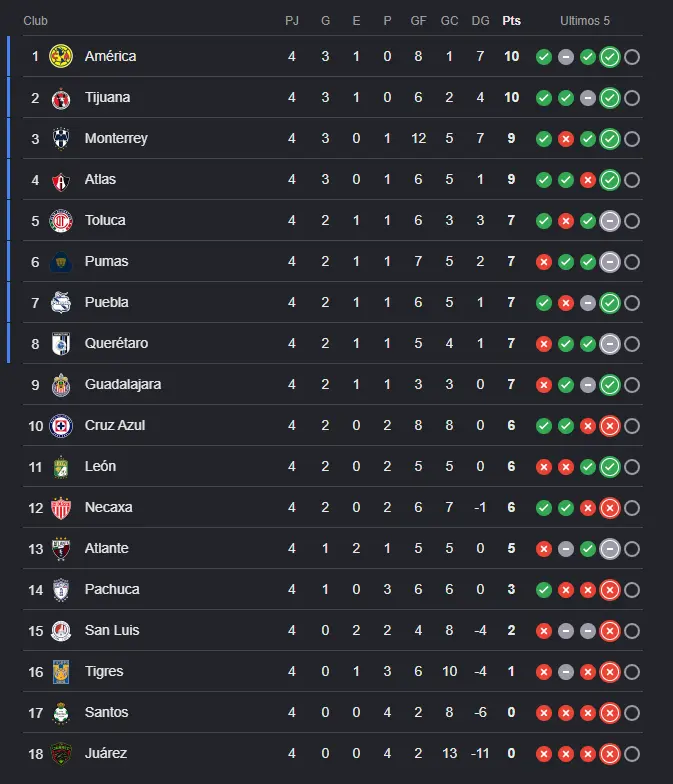Select the Guadalajara Chivas badge
Viewport: 673px width, 784px height.
[x=61, y=384]
